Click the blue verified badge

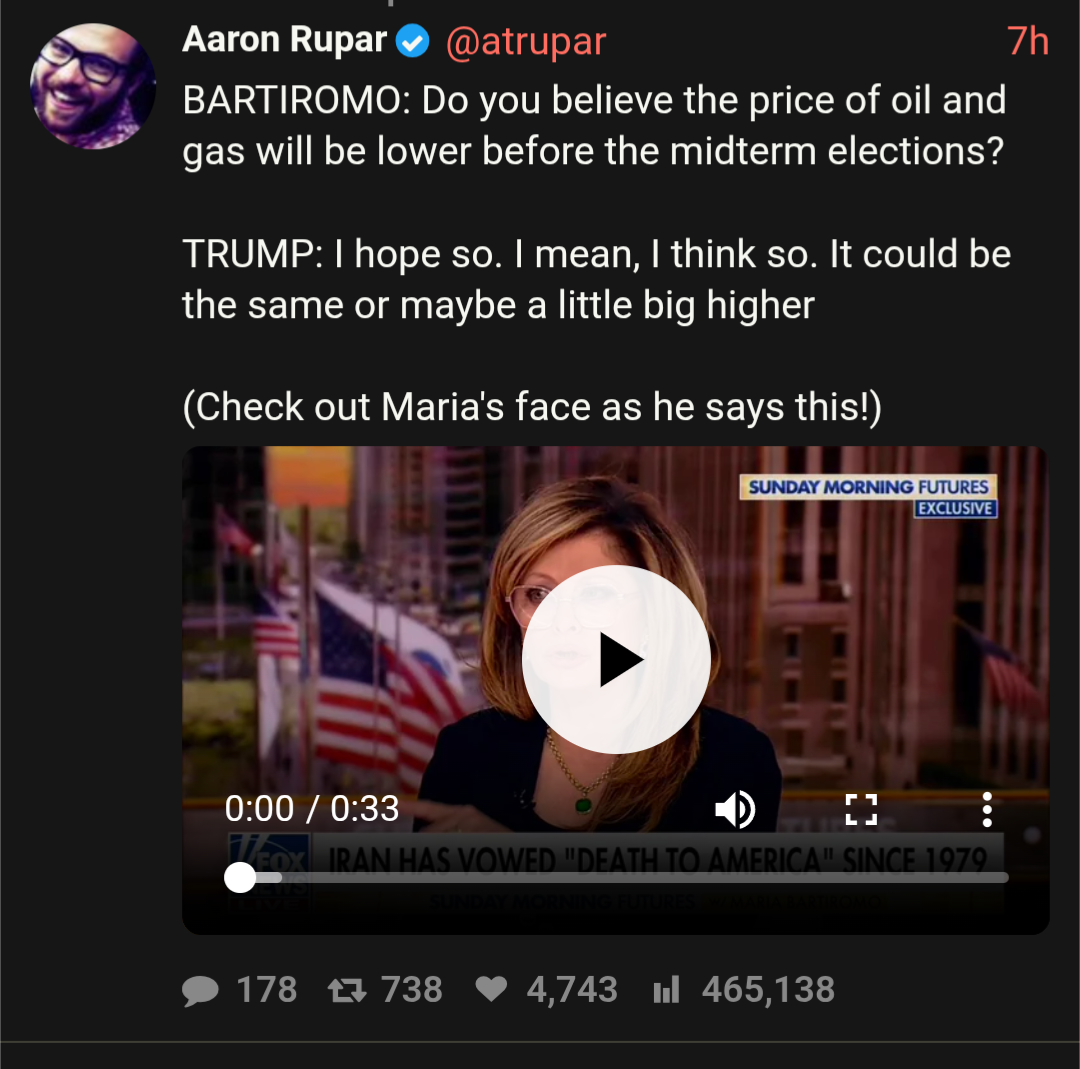[412, 41]
